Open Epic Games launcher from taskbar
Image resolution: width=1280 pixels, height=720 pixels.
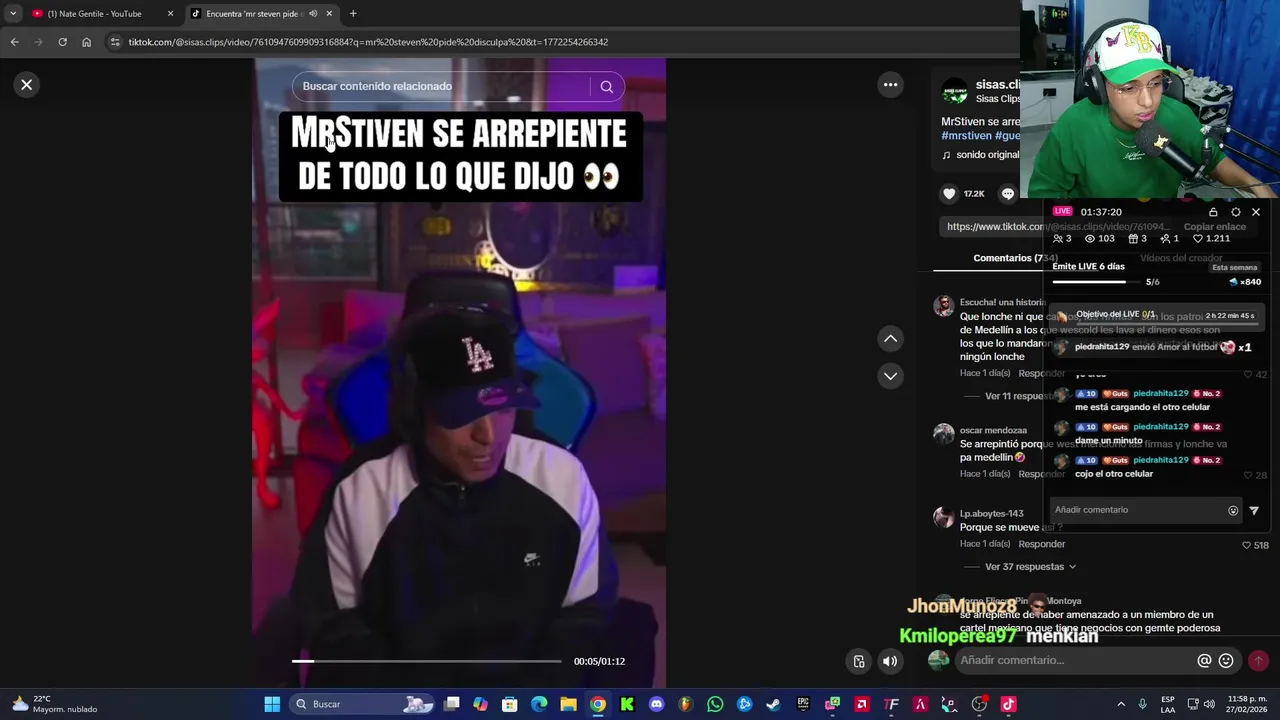pos(803,704)
